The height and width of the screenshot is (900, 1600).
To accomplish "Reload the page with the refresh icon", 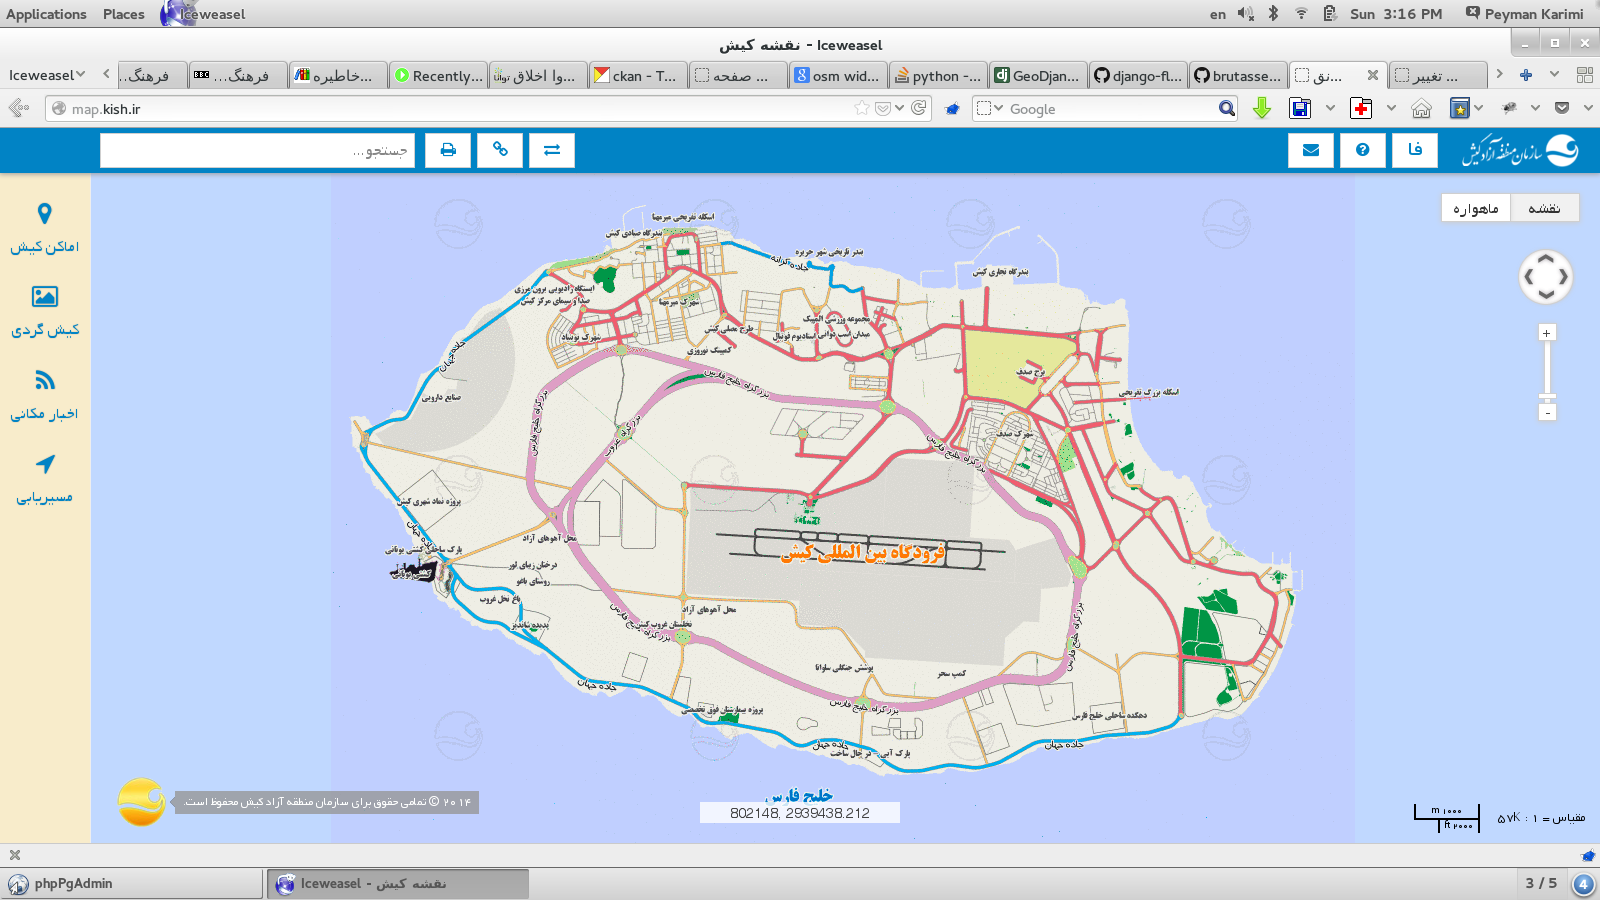I will pos(919,108).
